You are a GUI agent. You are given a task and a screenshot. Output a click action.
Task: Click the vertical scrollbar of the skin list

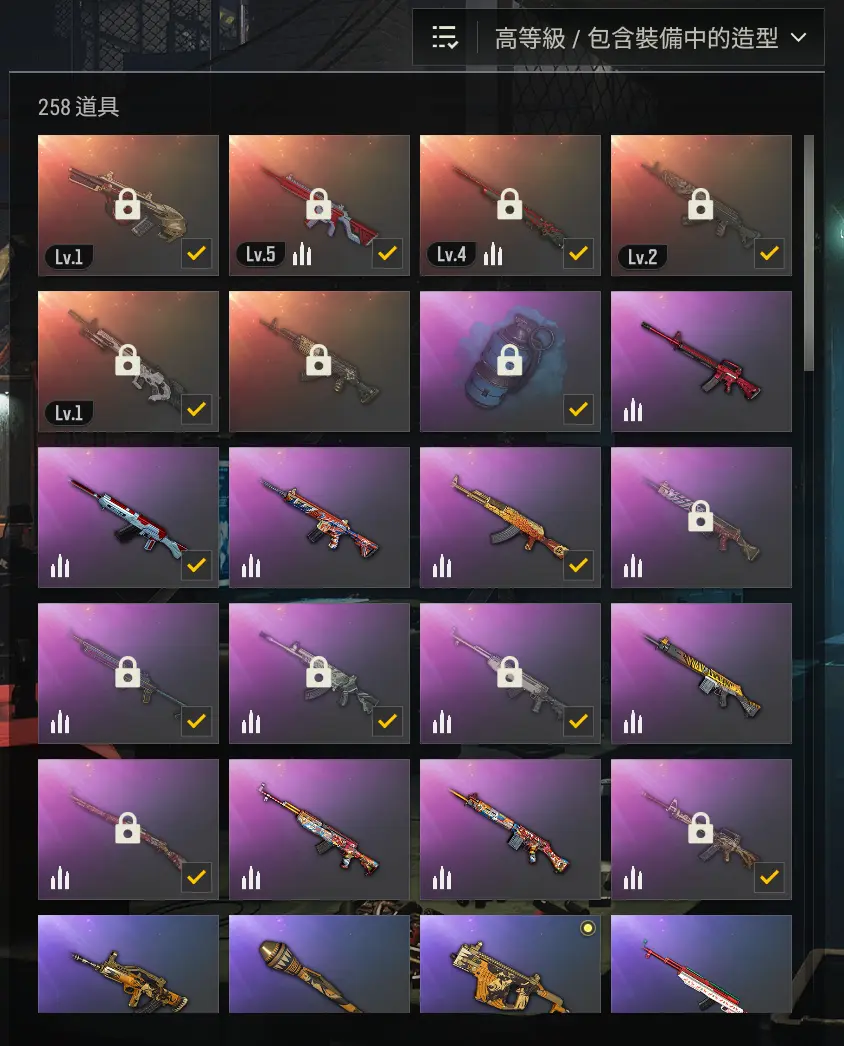[809, 253]
